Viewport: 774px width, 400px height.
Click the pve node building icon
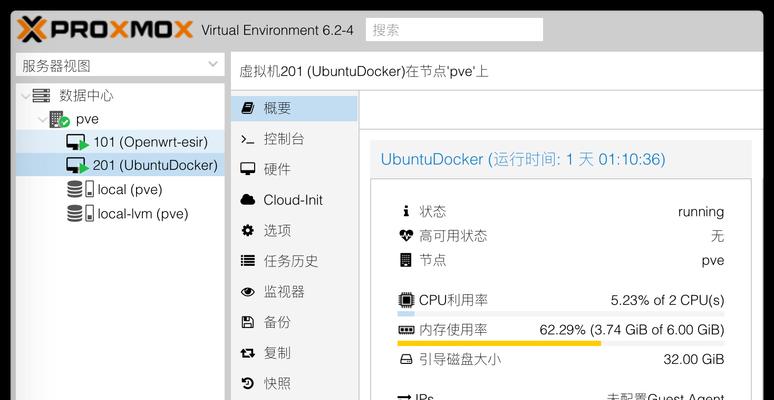point(59,120)
